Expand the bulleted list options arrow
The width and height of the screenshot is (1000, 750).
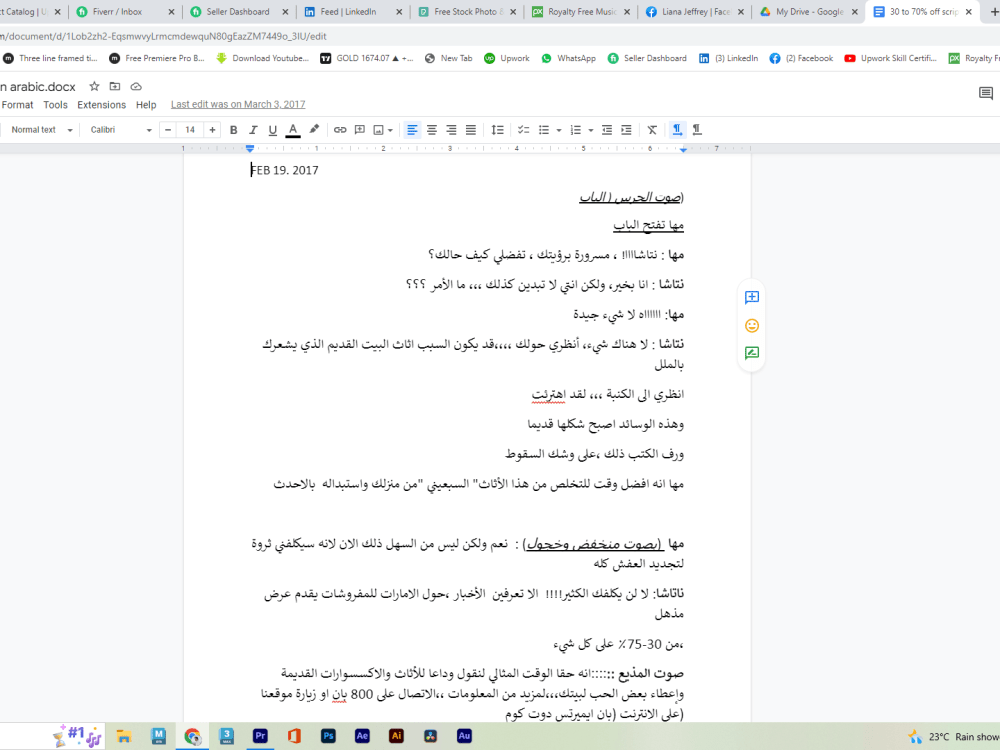(559, 130)
